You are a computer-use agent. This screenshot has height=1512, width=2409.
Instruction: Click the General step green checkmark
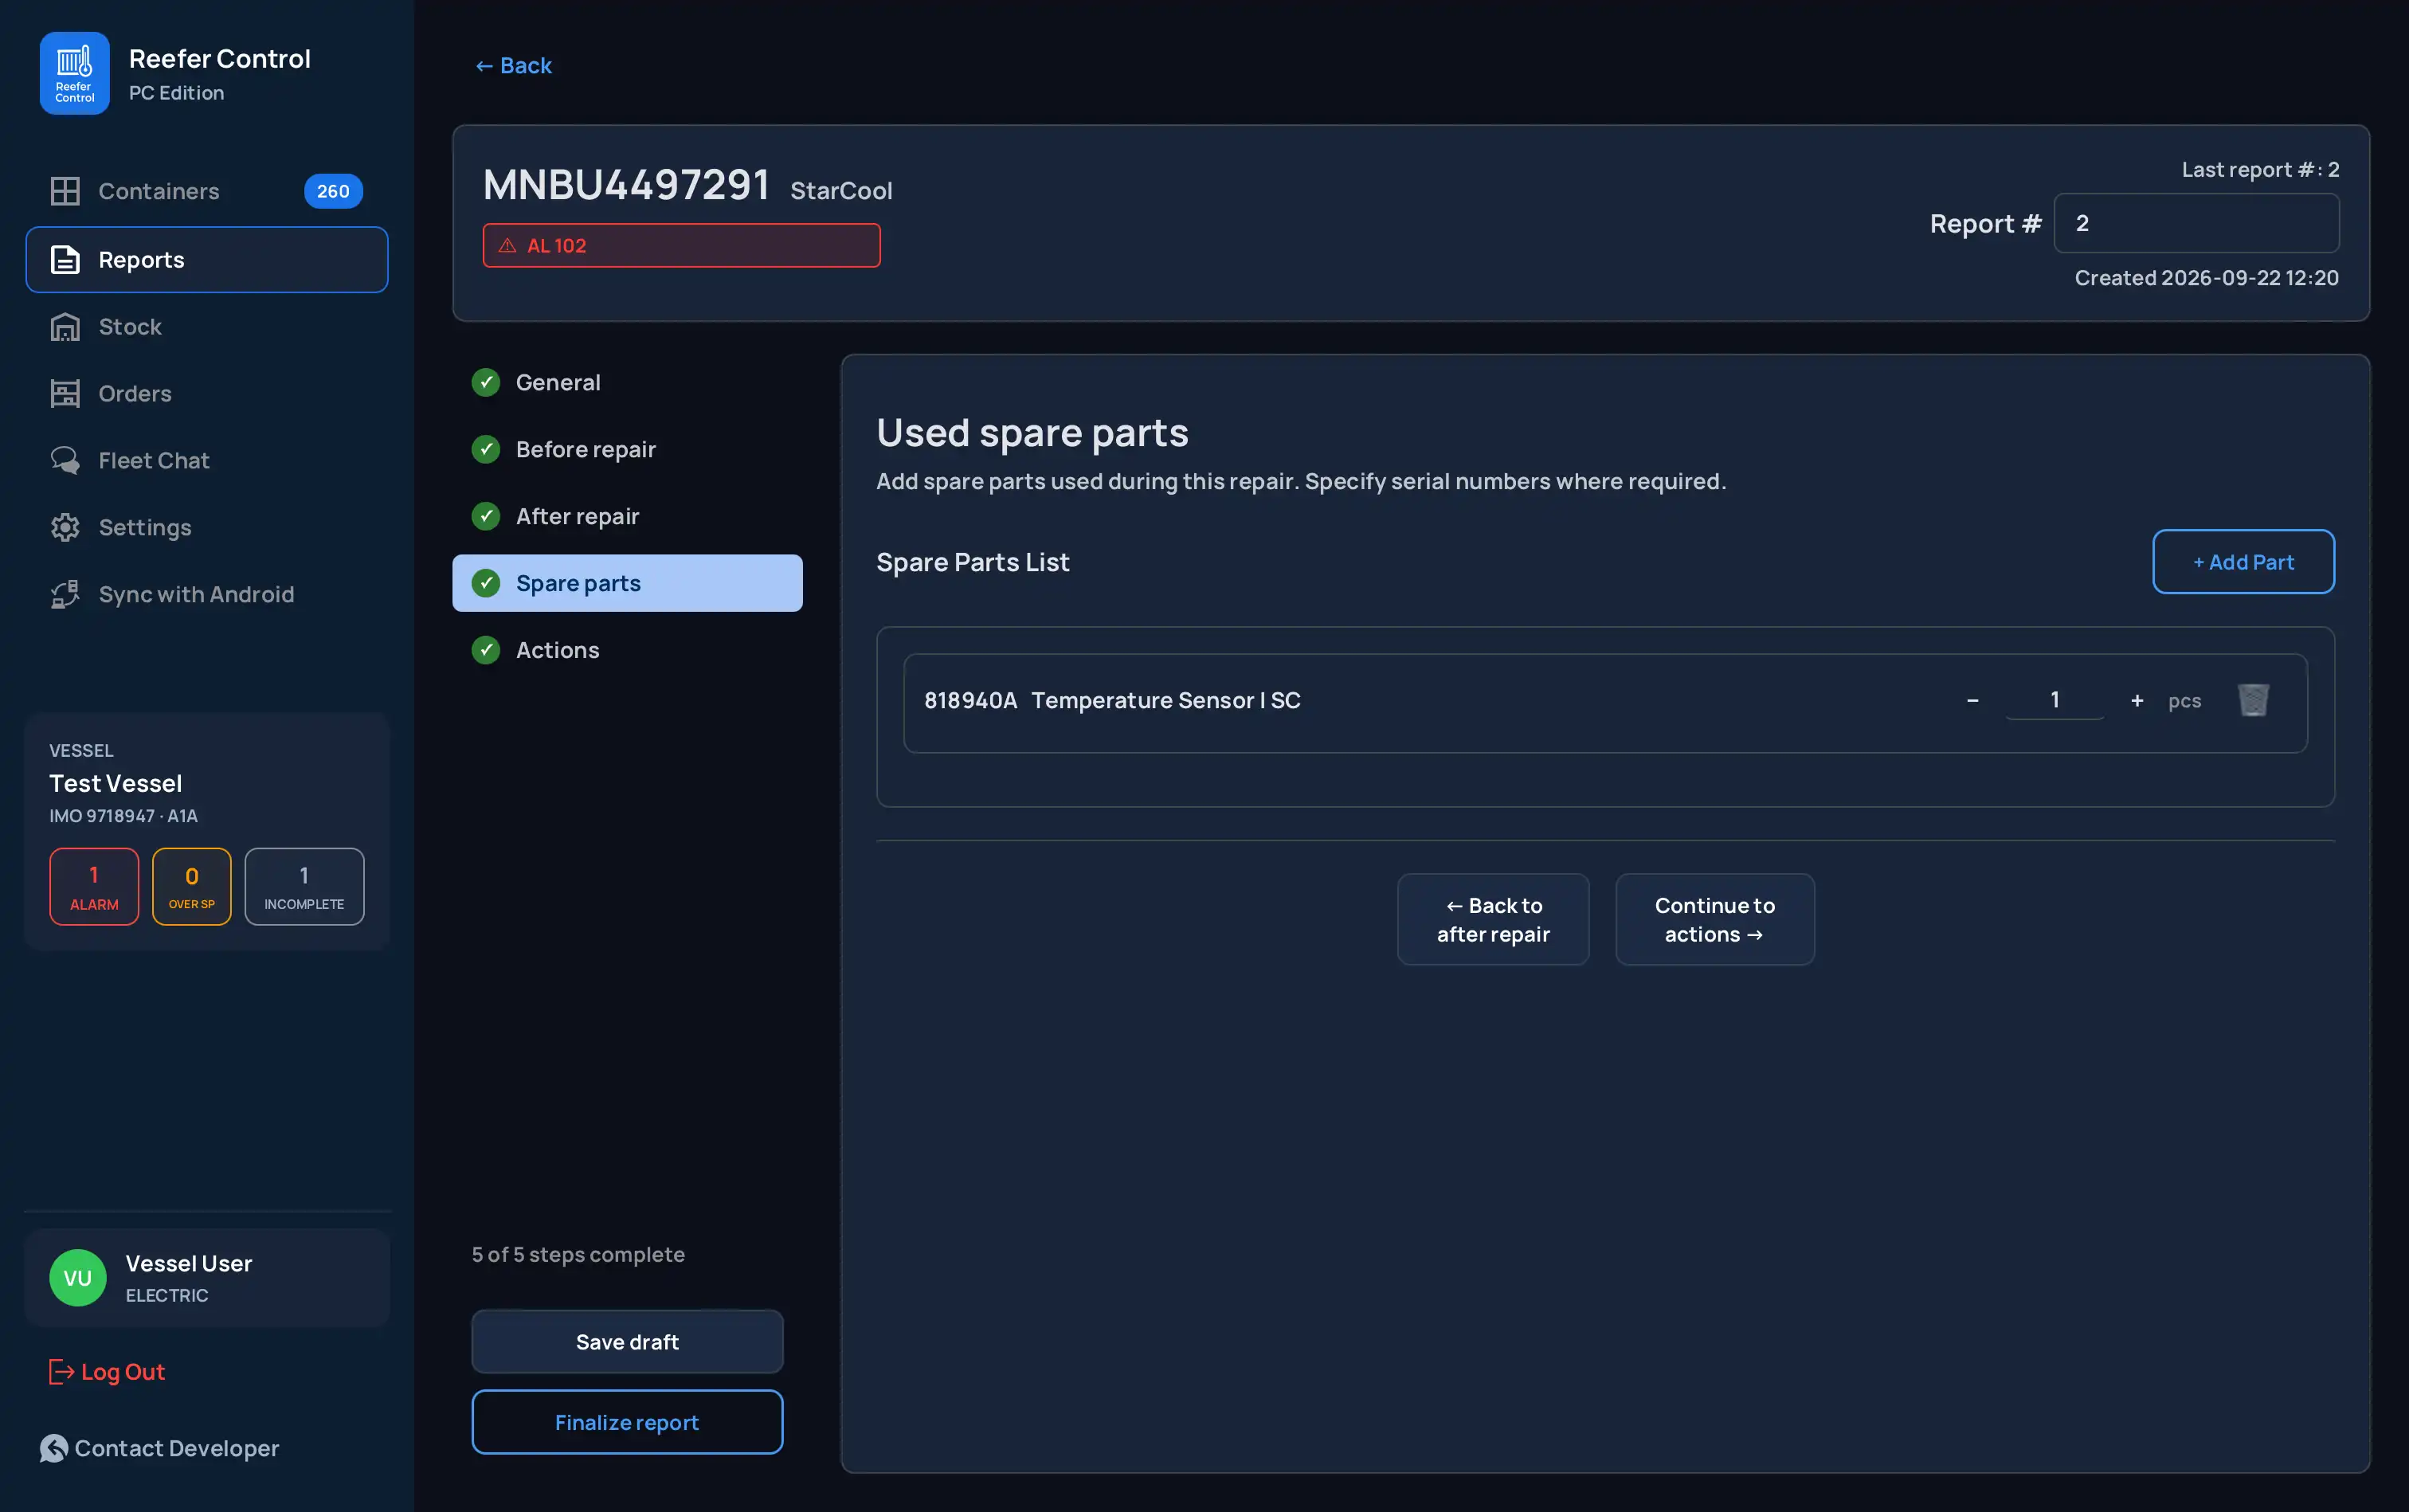pos(486,383)
